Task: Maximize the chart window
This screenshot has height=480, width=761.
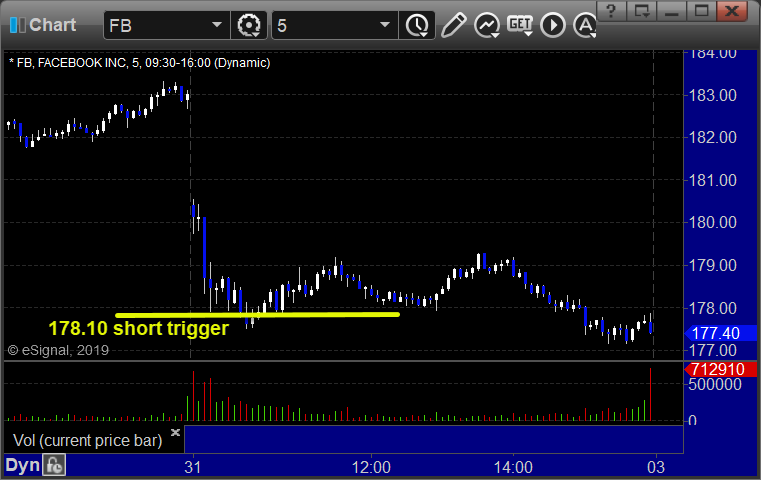Action: point(701,11)
